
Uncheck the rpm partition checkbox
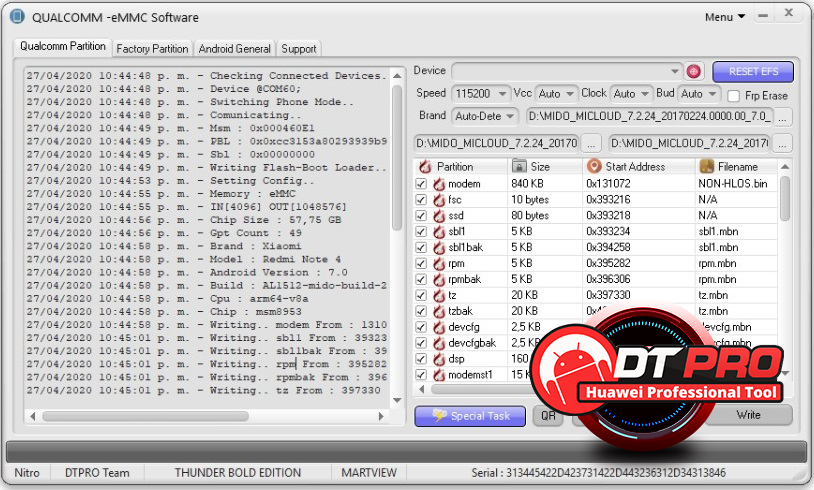(421, 264)
